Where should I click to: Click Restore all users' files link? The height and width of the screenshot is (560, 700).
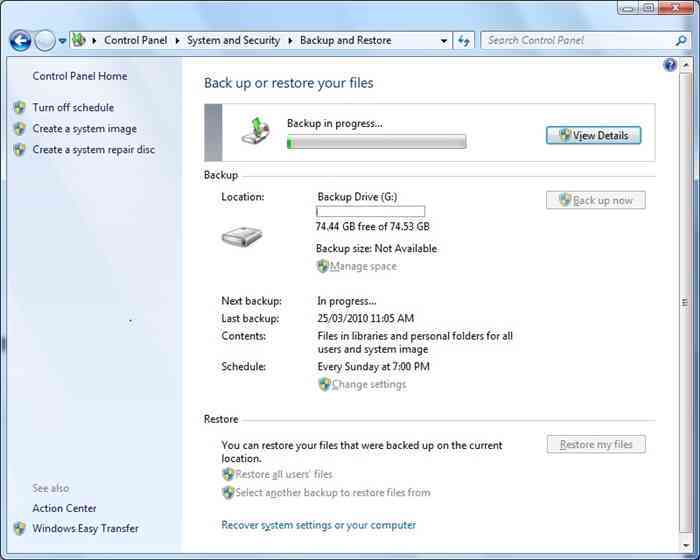click(x=283, y=474)
